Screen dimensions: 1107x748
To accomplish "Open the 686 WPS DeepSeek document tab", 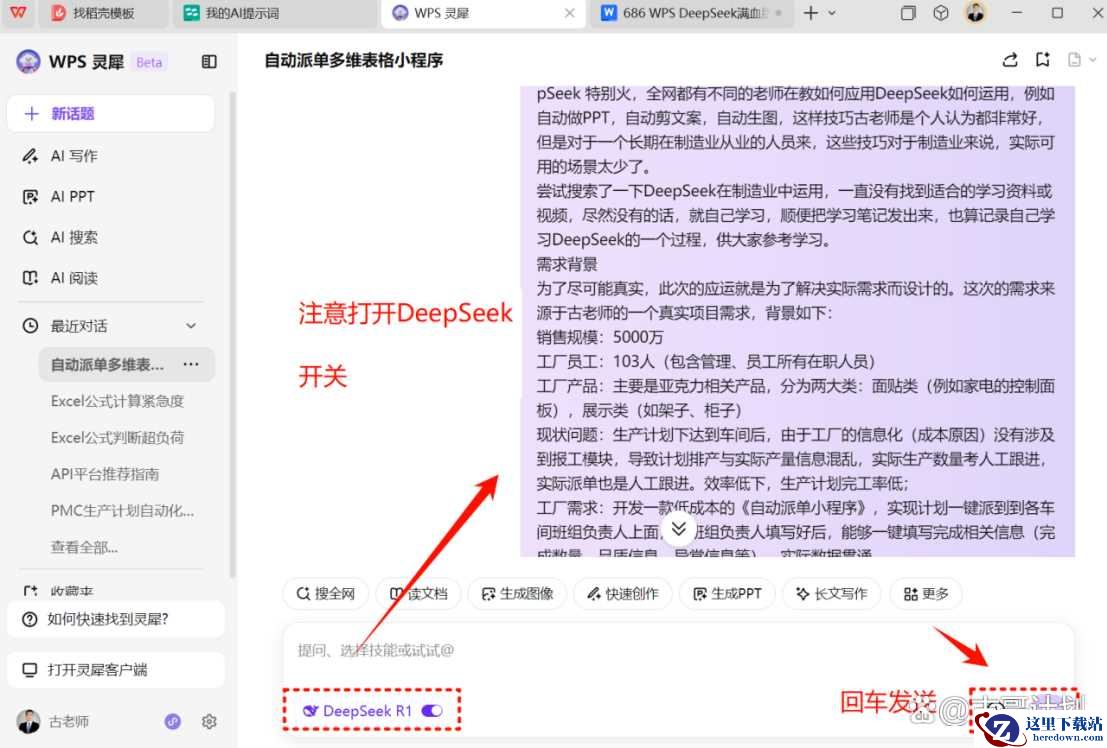I will (x=691, y=13).
